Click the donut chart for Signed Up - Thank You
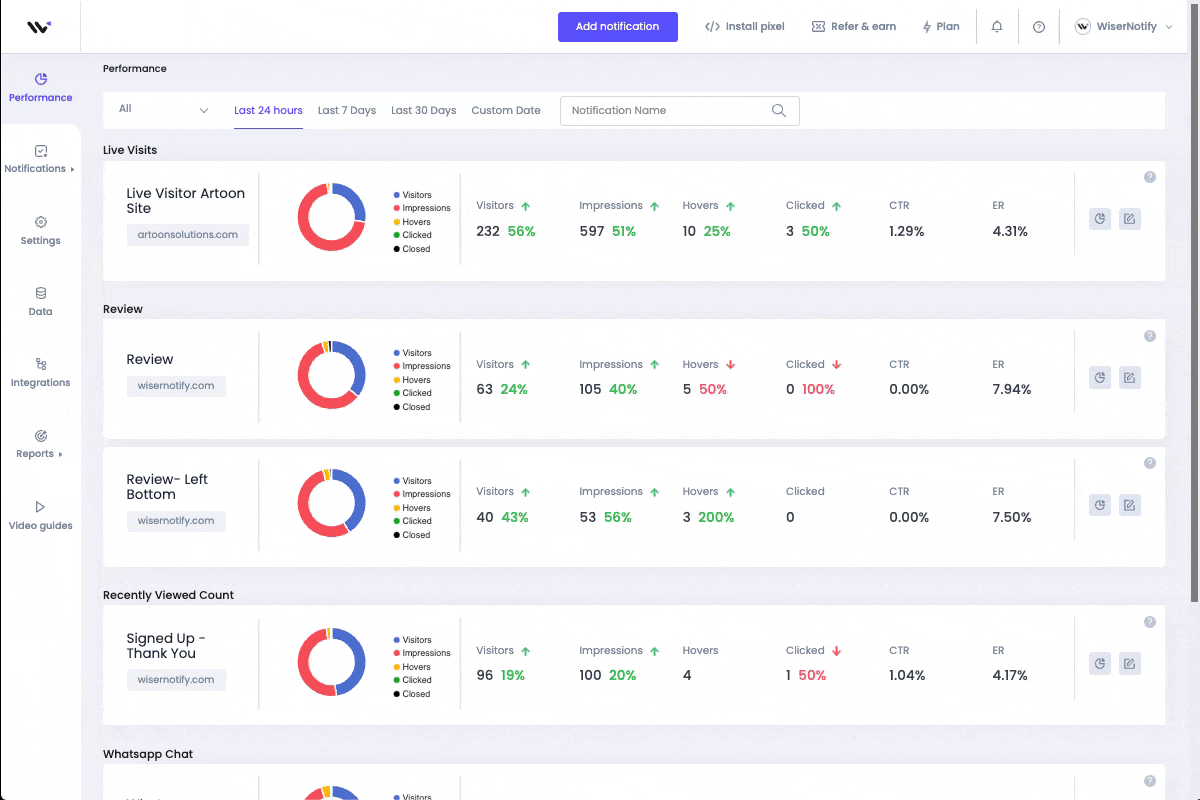This screenshot has height=800, width=1200. pyautogui.click(x=332, y=662)
